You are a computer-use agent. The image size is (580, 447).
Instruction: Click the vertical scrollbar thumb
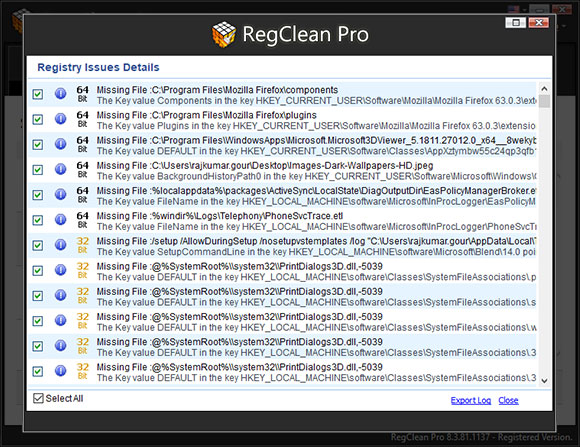click(544, 101)
